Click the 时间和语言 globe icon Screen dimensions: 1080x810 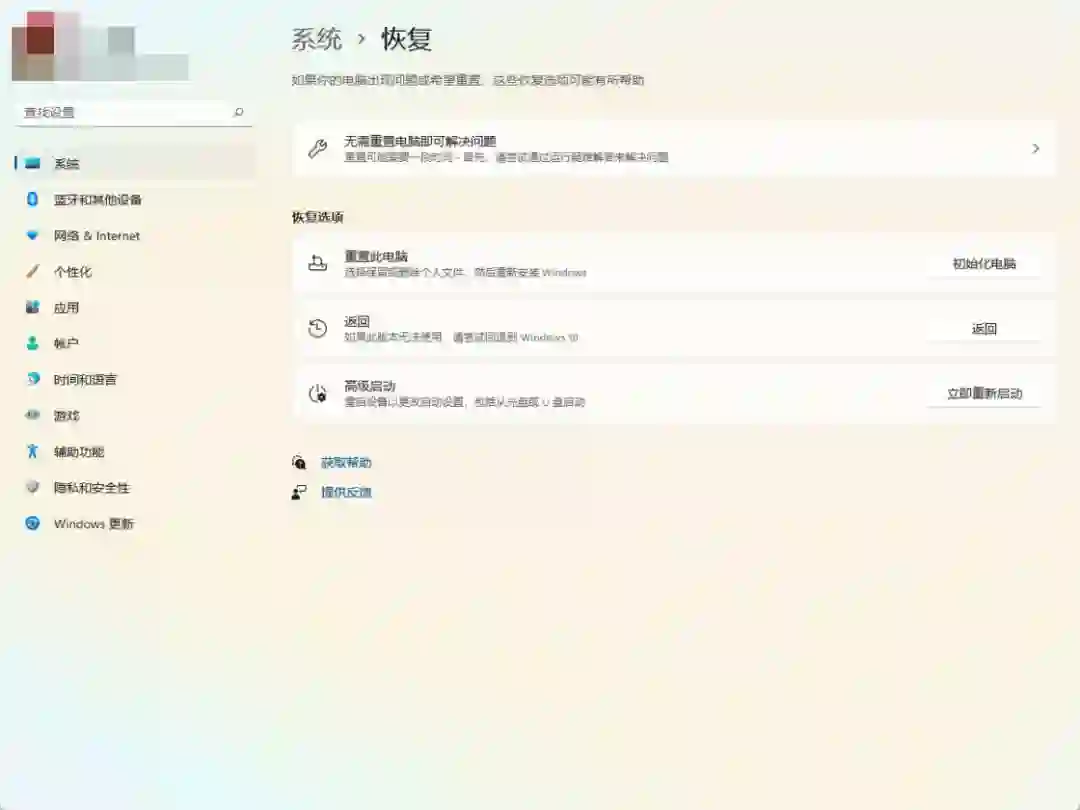pos(32,379)
